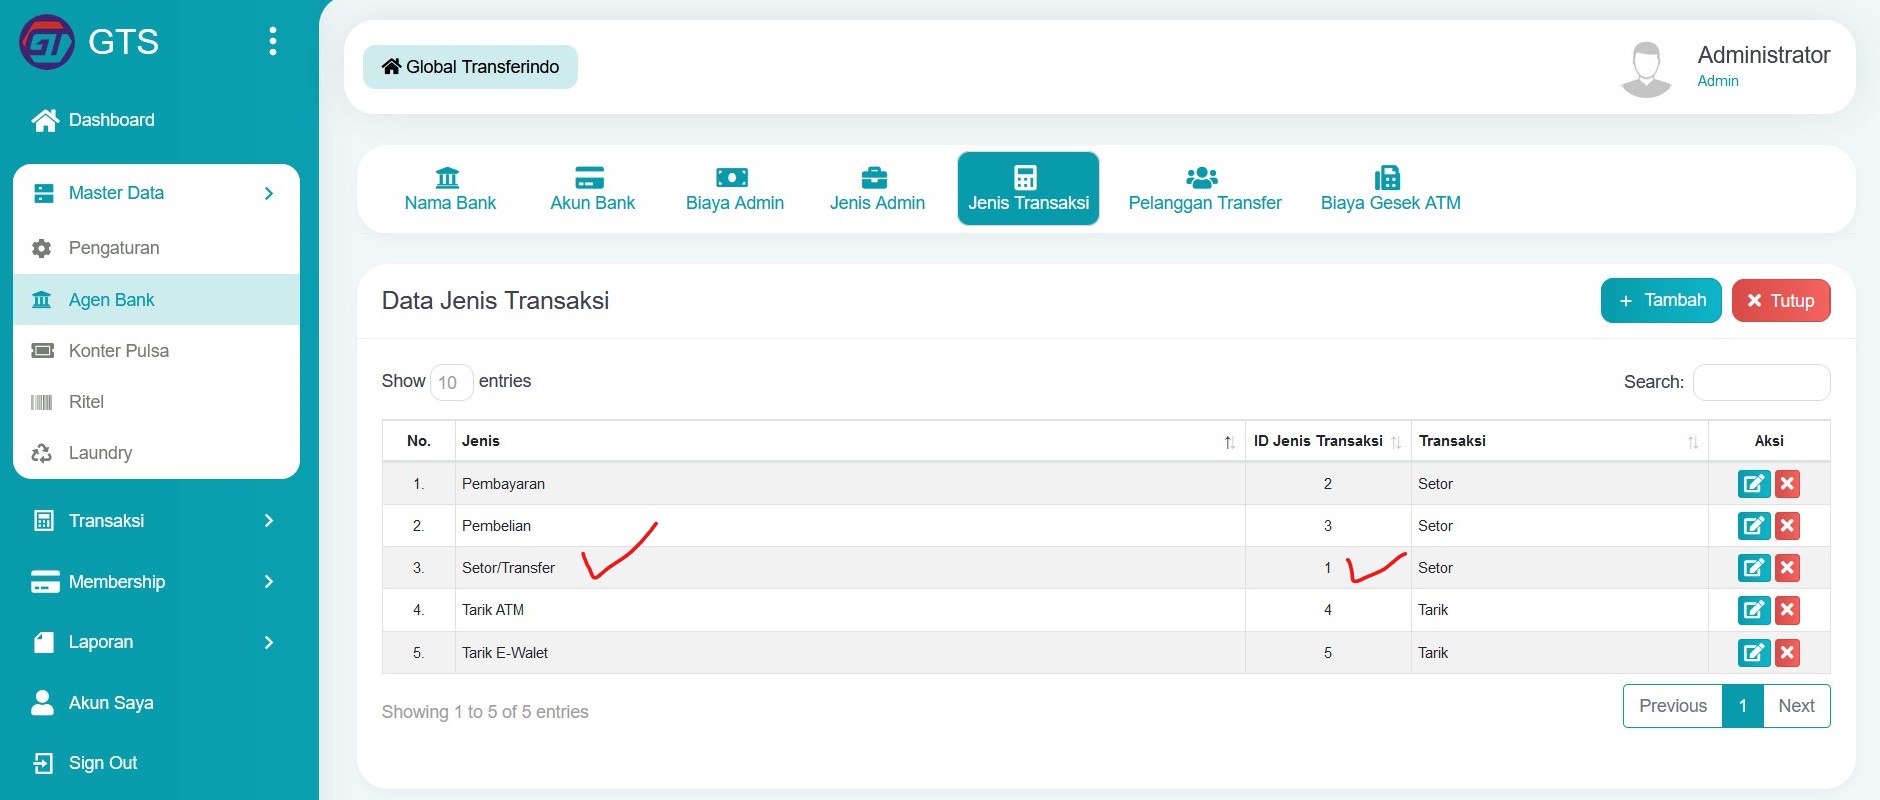Select the Jenis Transaksi tab
The width and height of the screenshot is (1880, 800).
pos(1028,189)
